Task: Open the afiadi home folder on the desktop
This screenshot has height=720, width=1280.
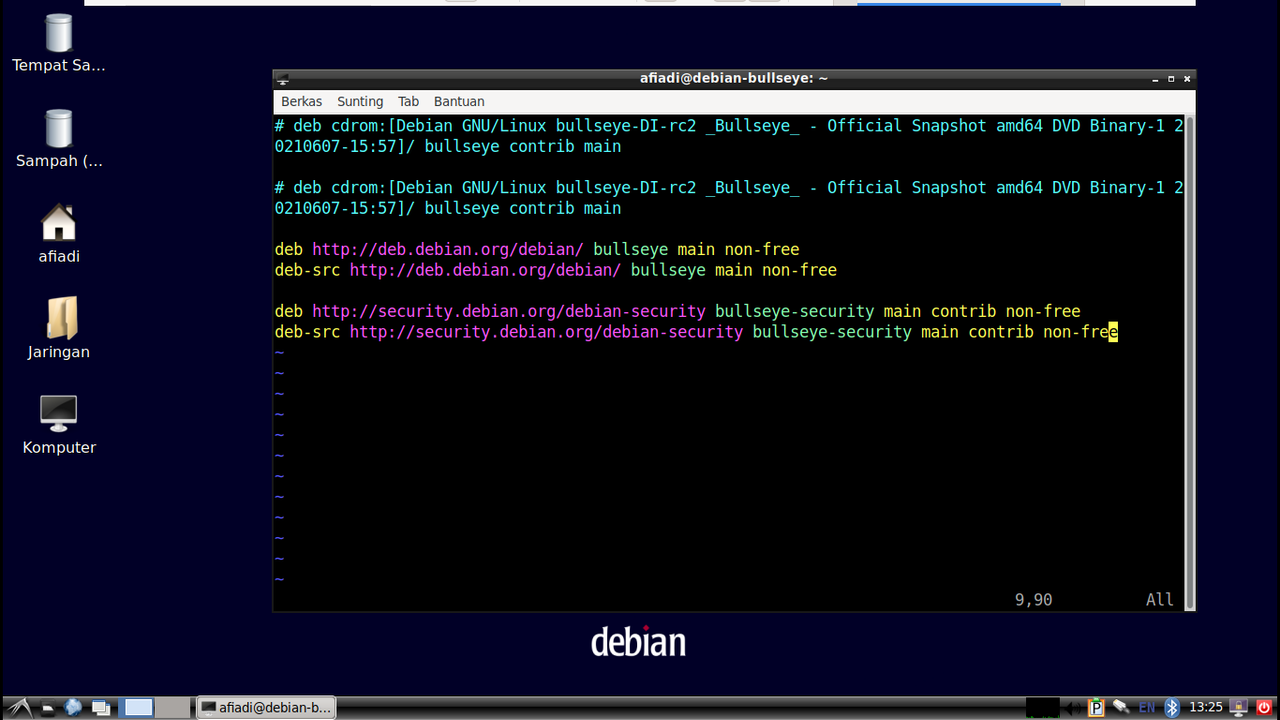Action: 58,230
